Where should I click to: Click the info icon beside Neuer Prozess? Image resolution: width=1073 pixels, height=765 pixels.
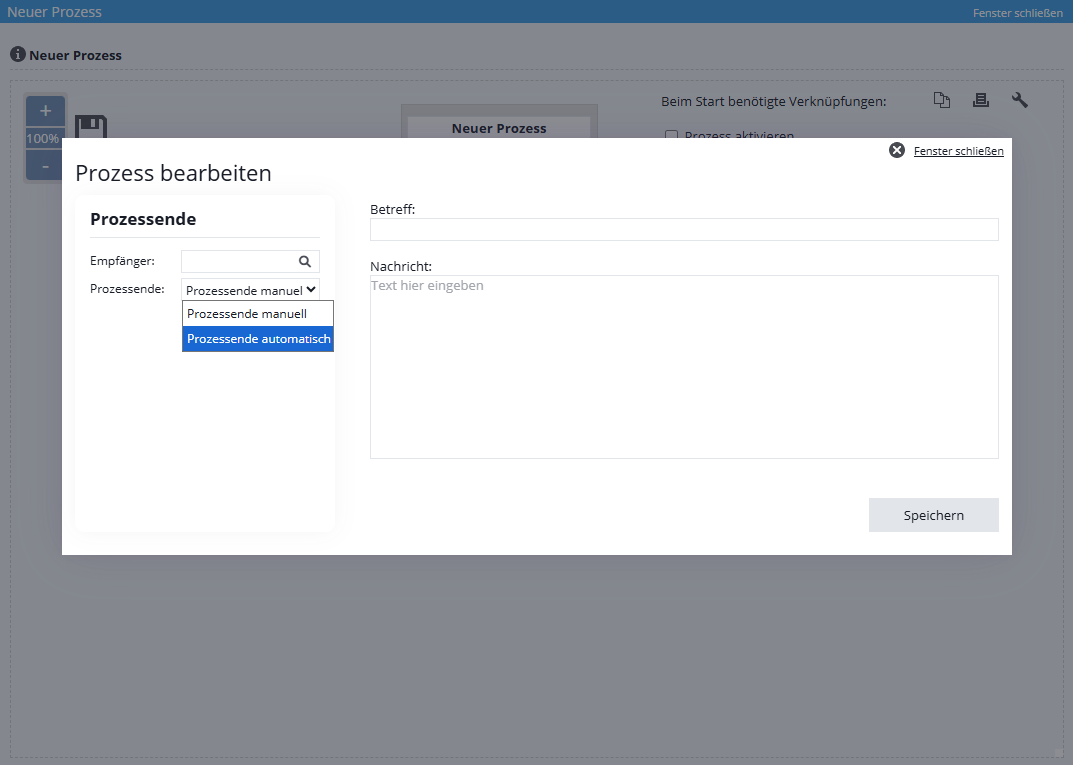tap(17, 54)
